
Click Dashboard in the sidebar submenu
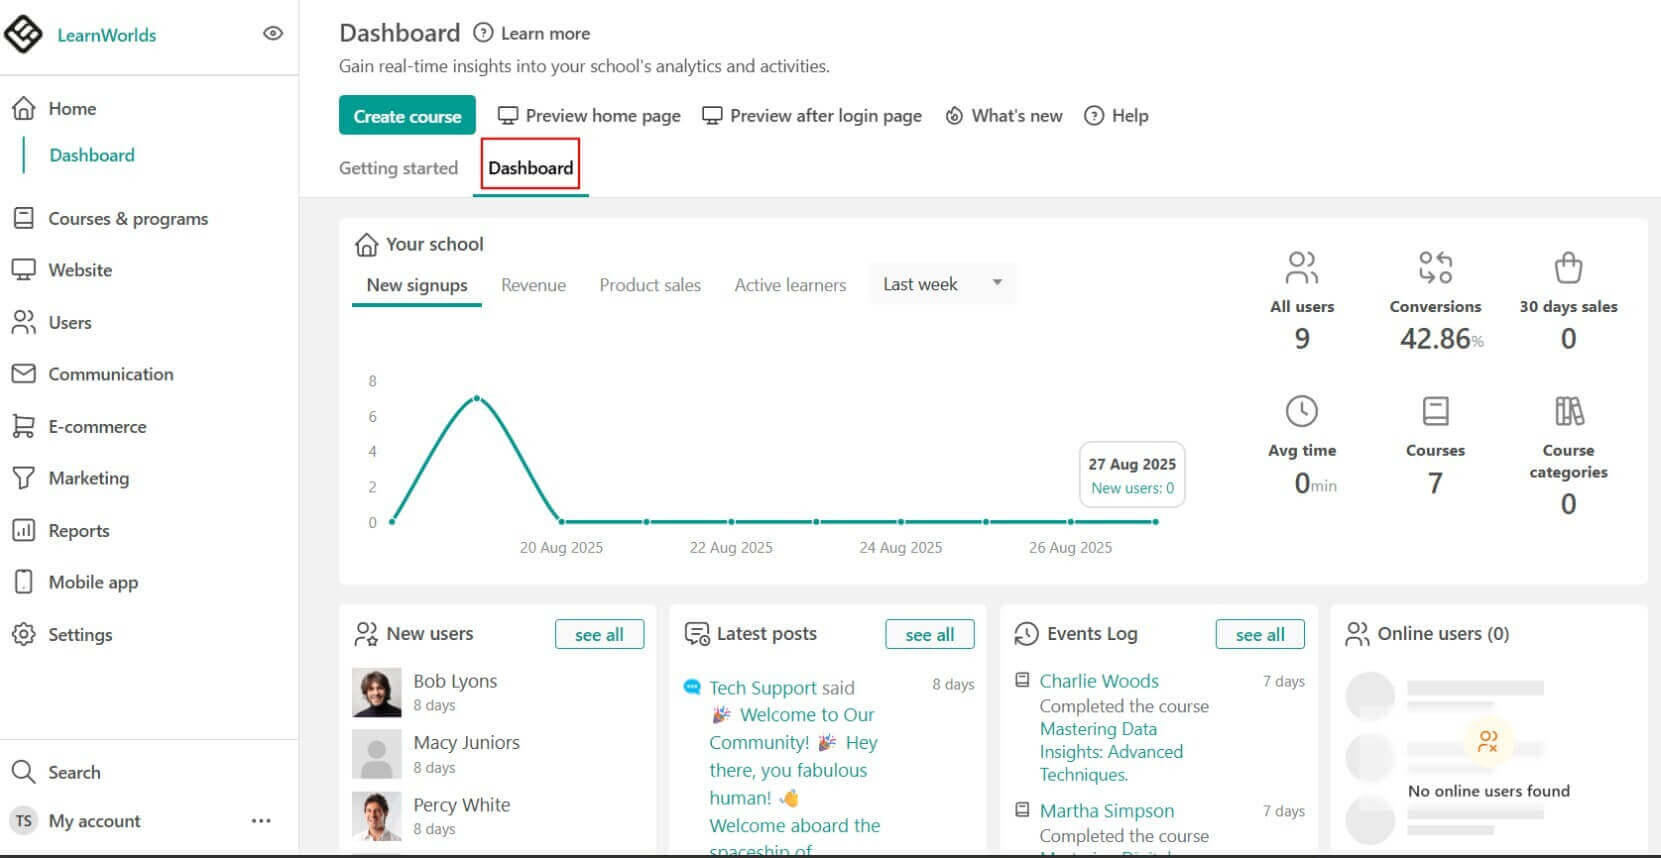click(x=92, y=155)
